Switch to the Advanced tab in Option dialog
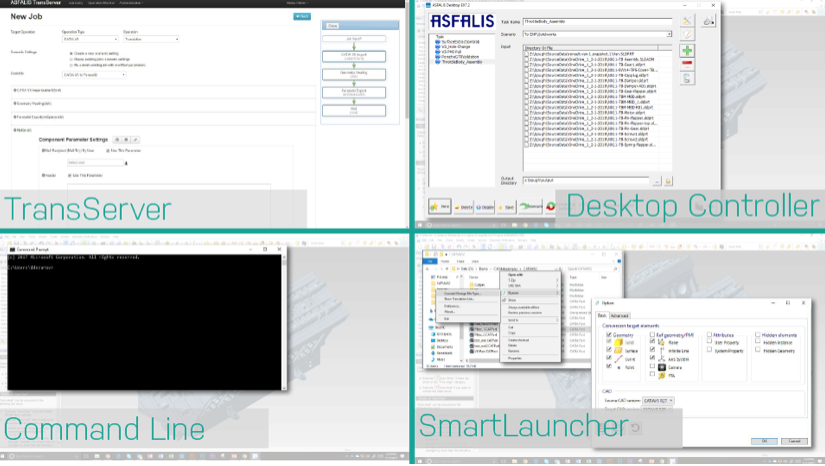The height and width of the screenshot is (466, 825). (x=619, y=316)
